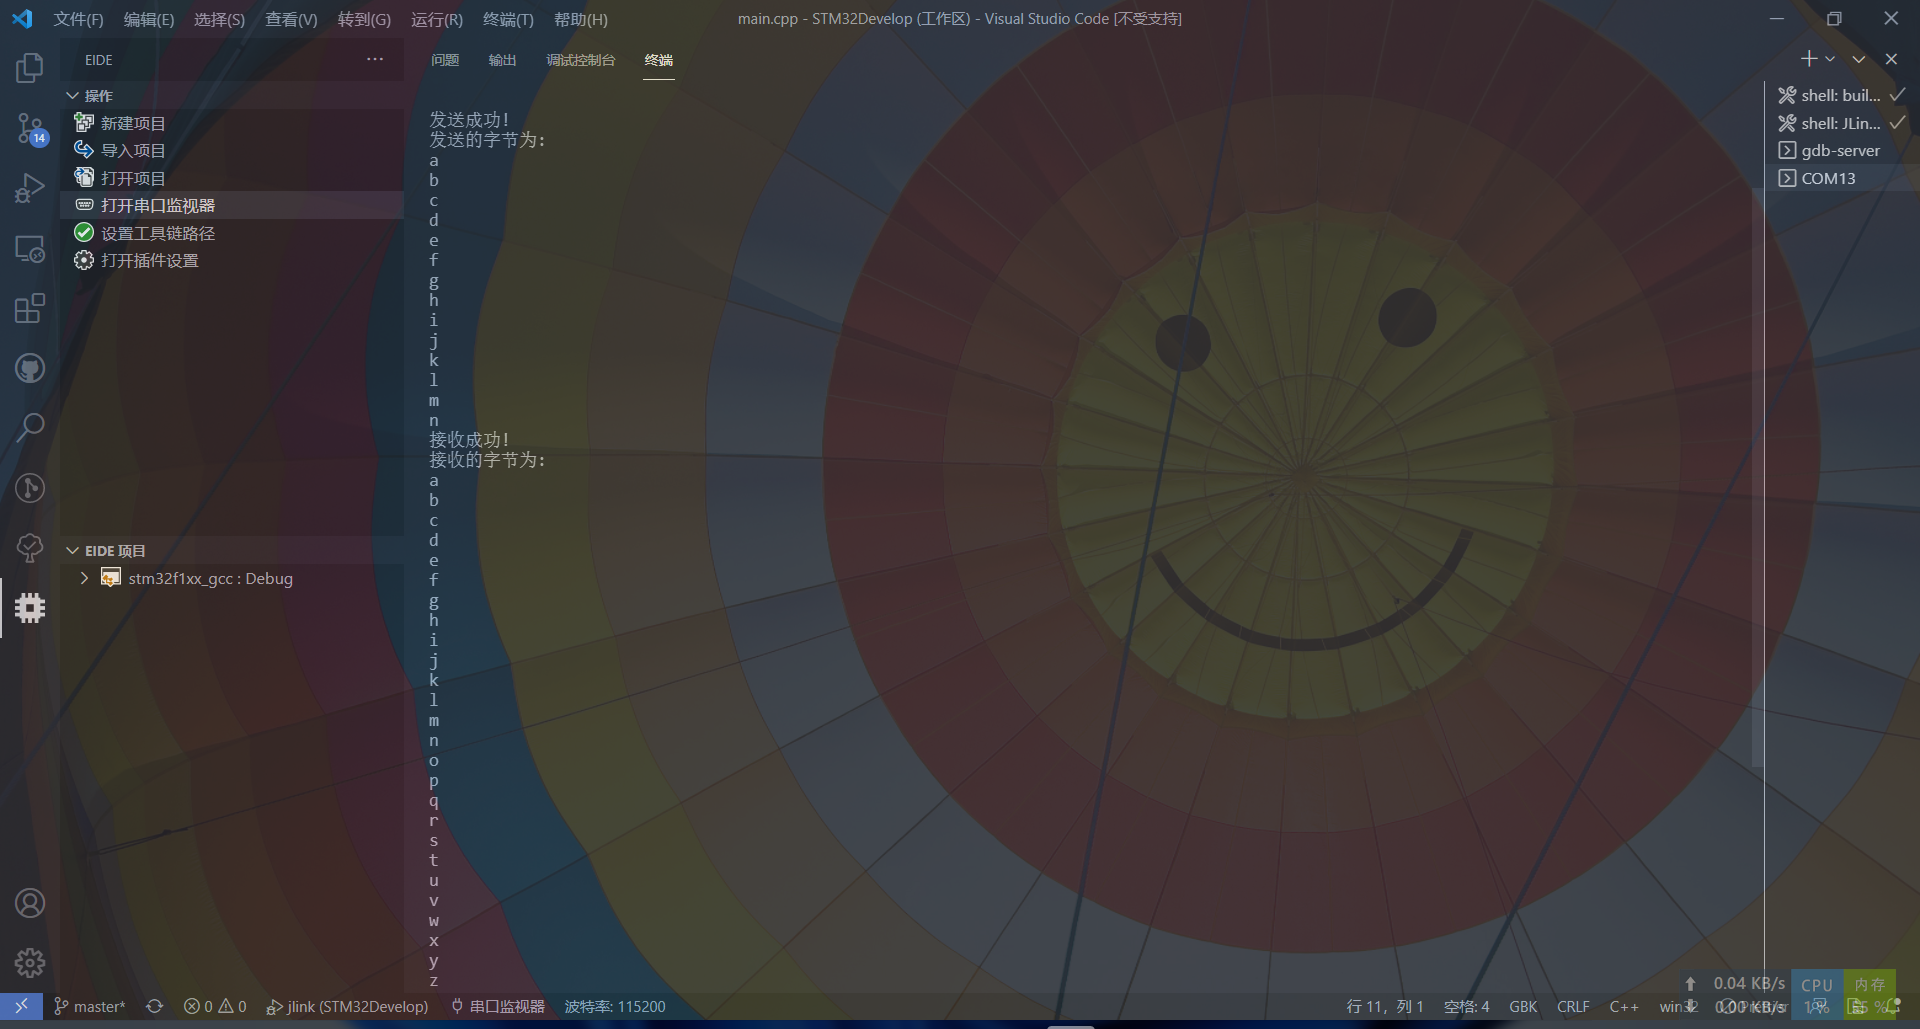Click 导入项目 to import a project
1920x1029 pixels.
click(133, 150)
